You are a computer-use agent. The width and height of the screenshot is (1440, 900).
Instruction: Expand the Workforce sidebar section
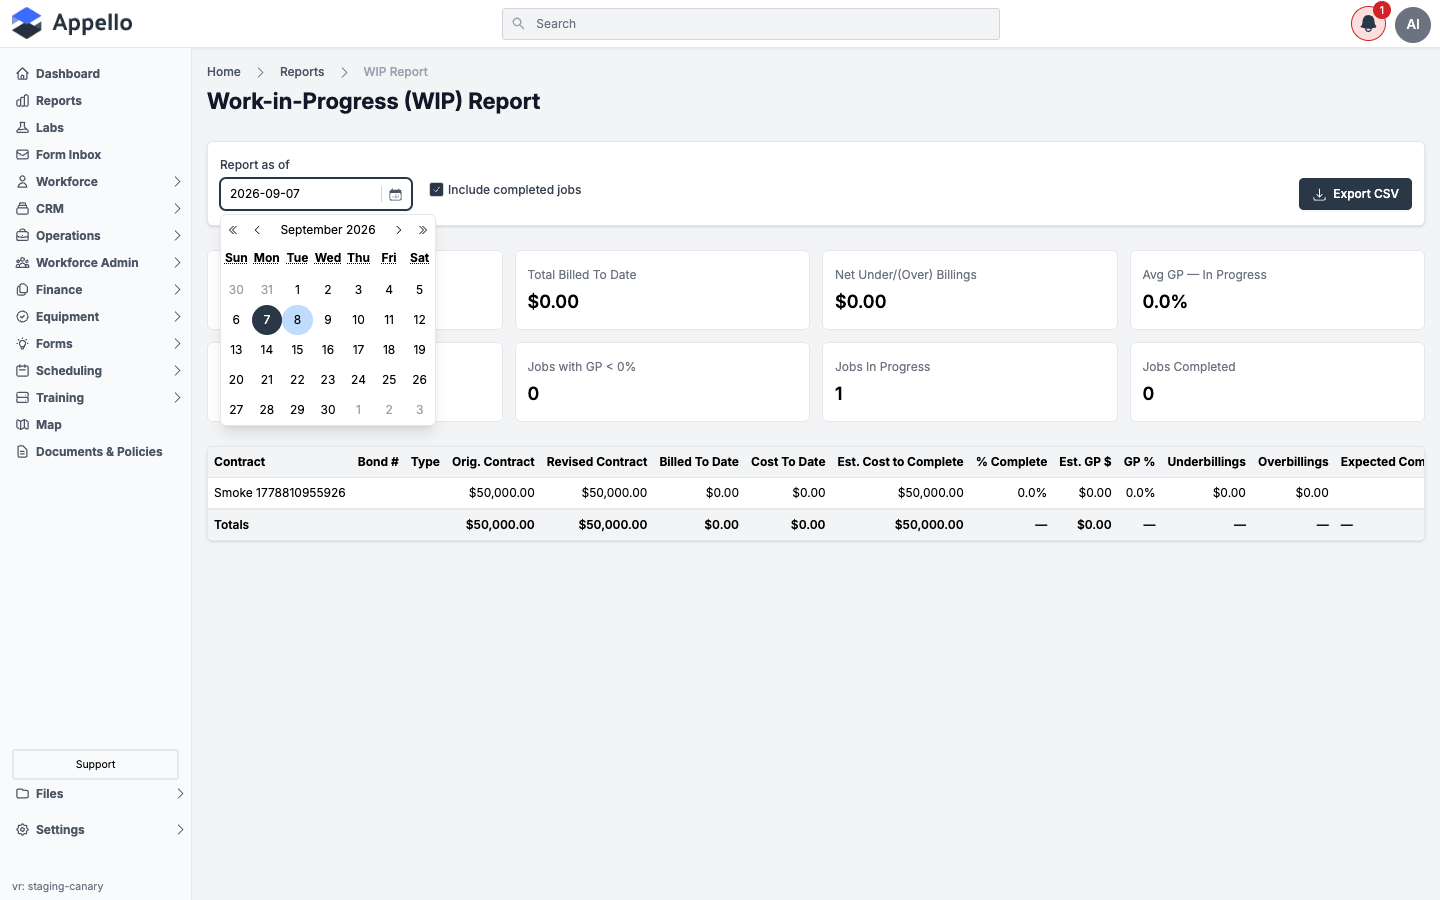tap(177, 182)
